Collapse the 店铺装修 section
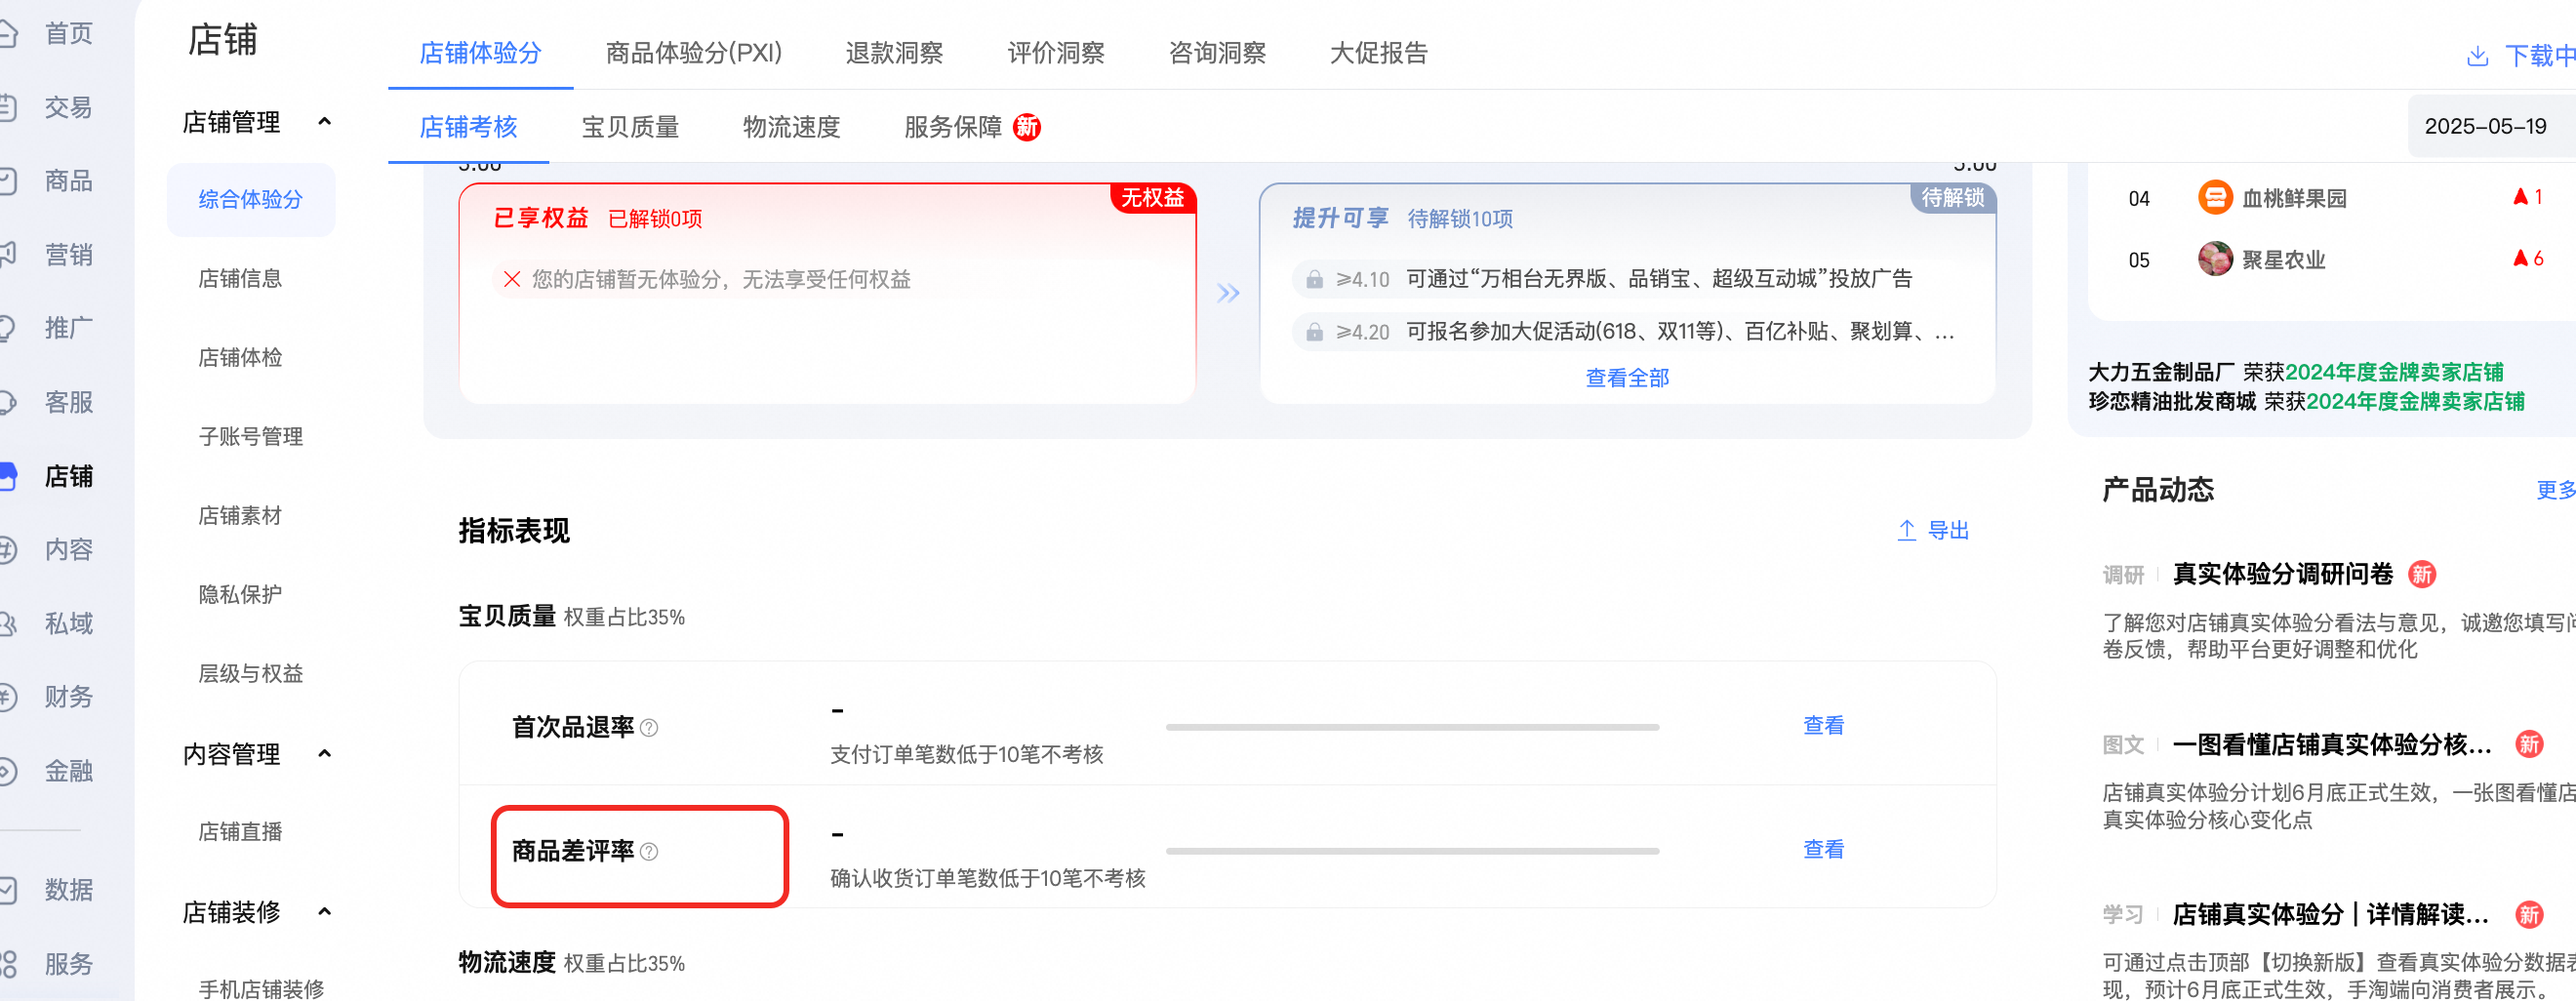Viewport: 2576px width, 1001px height. pyautogui.click(x=324, y=912)
